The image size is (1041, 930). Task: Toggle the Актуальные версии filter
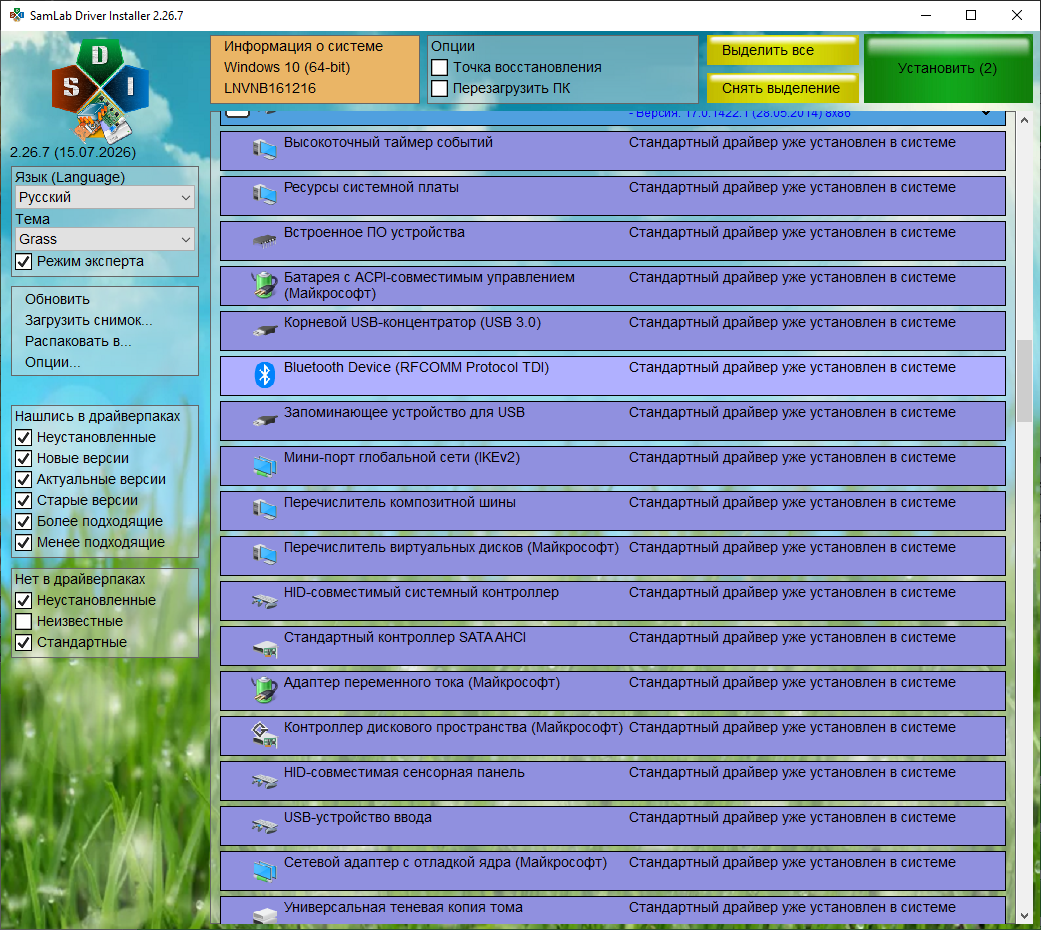tap(24, 479)
